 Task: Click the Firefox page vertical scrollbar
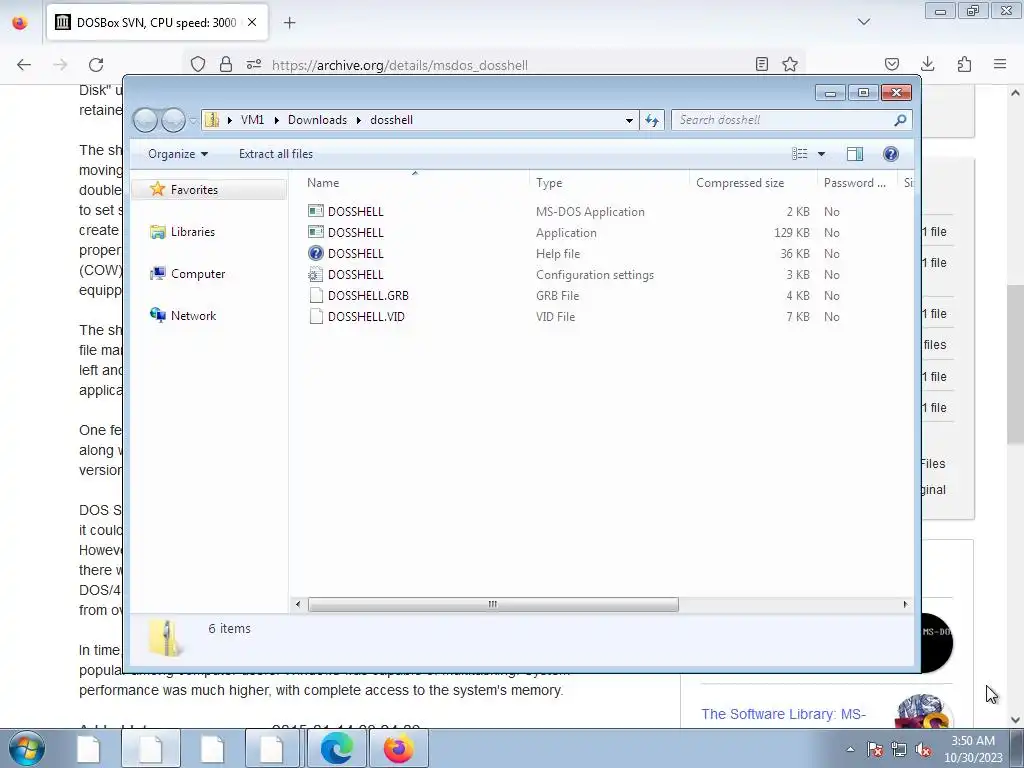click(x=1015, y=364)
